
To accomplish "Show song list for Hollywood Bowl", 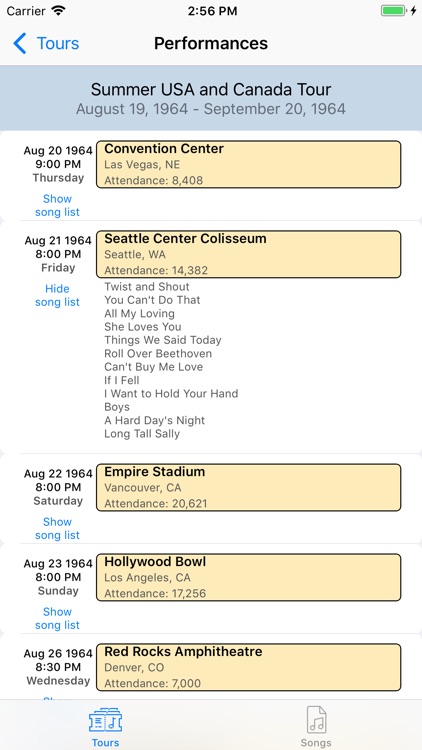I will tap(57, 618).
